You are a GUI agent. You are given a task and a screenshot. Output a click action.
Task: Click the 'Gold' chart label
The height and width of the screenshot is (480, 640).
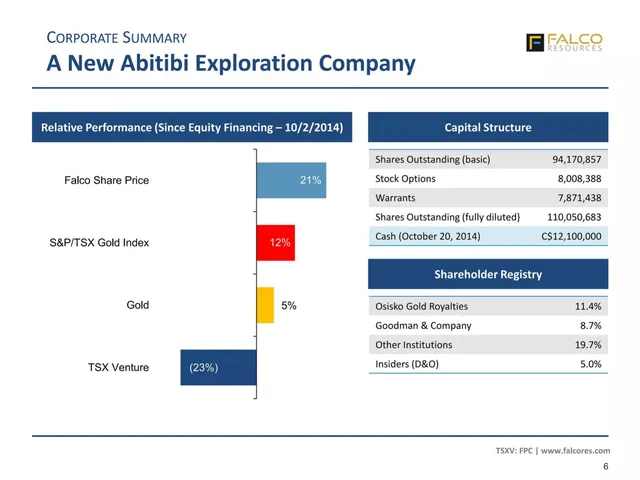(x=138, y=305)
